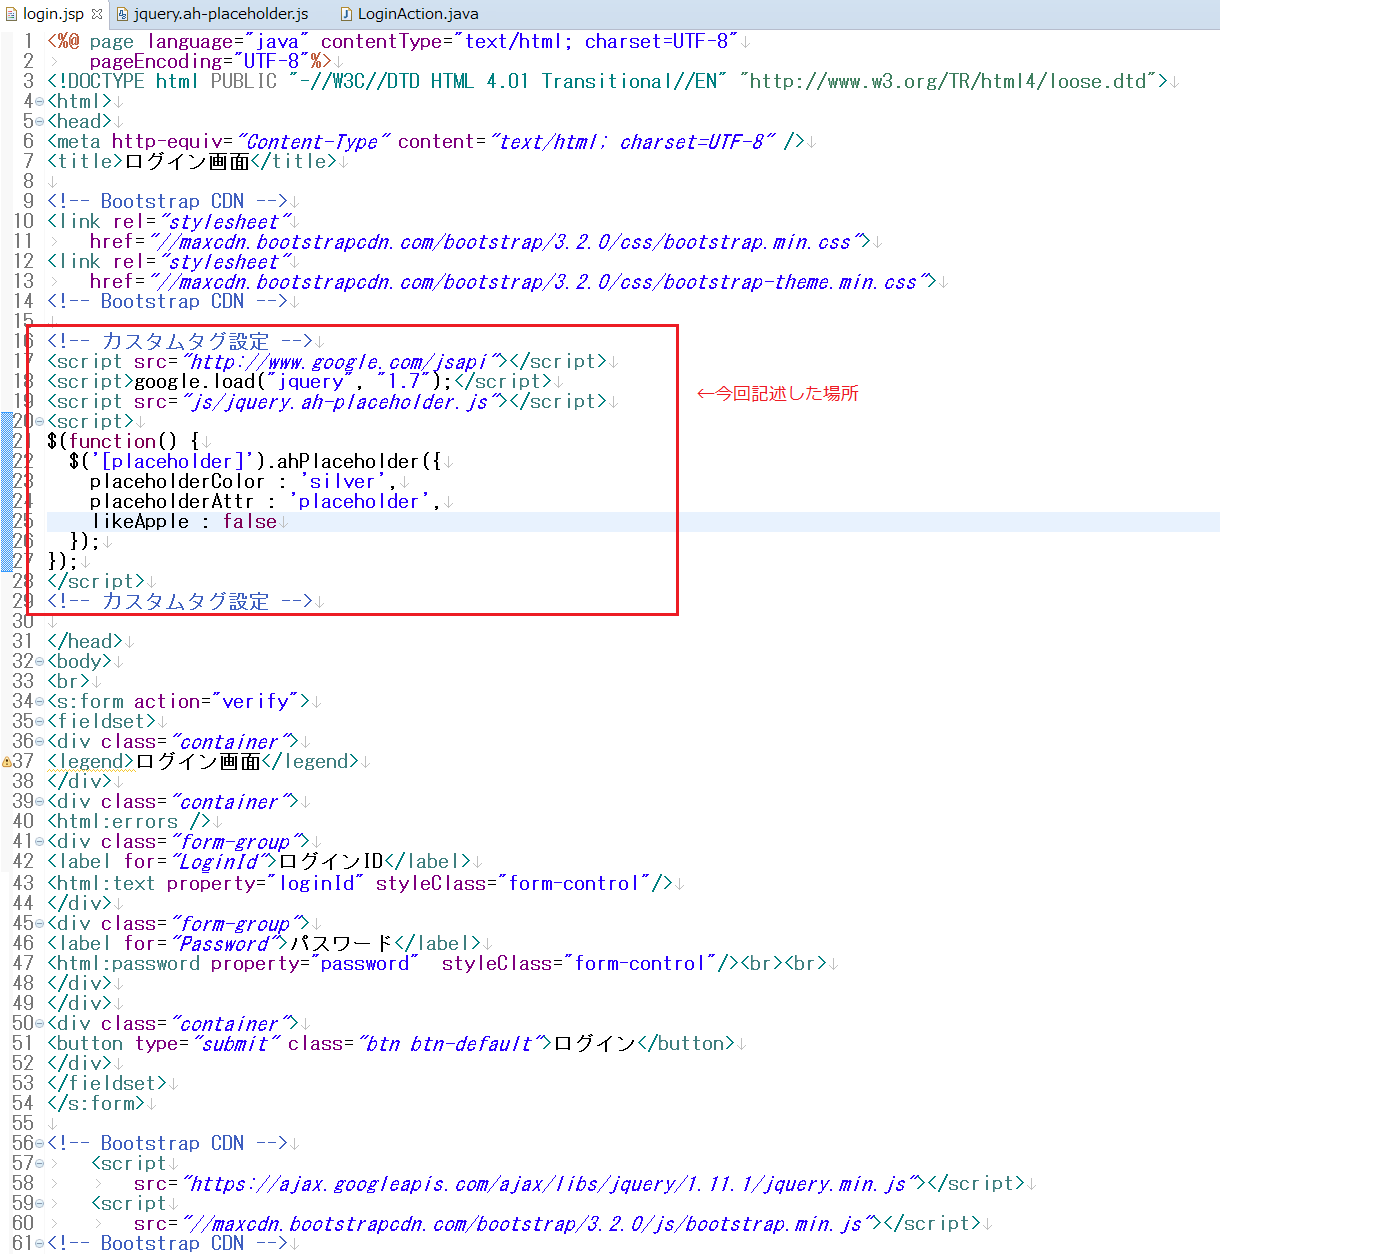Viewport: 1400px width, 1254px height.
Task: Click line number 20 in the gutter
Action: [x=20, y=421]
